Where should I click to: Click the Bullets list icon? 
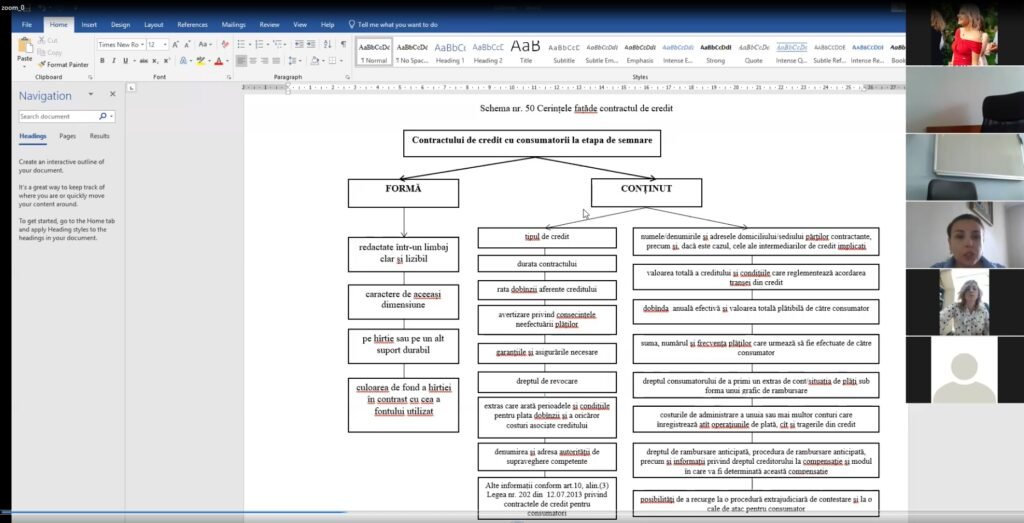[243, 44]
